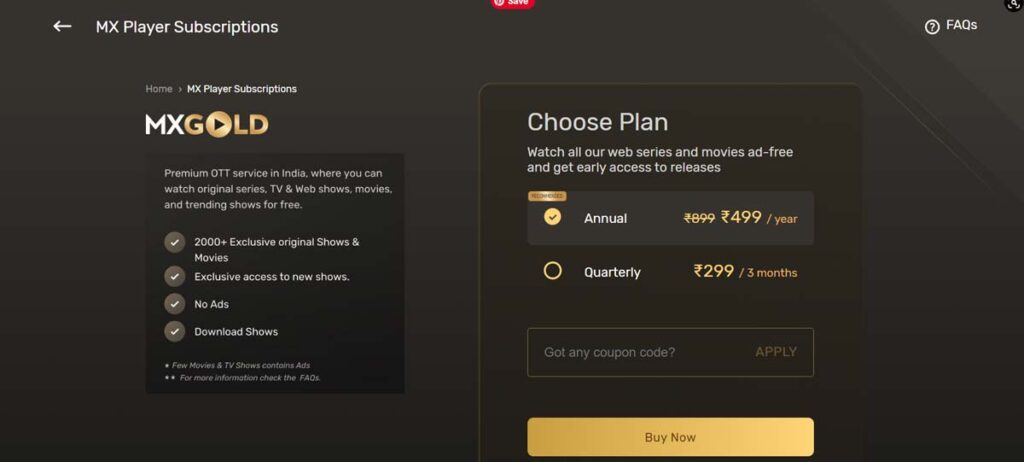This screenshot has width=1024, height=462.
Task: Choose the ₹299 / 3 months plan row
Action: point(670,271)
